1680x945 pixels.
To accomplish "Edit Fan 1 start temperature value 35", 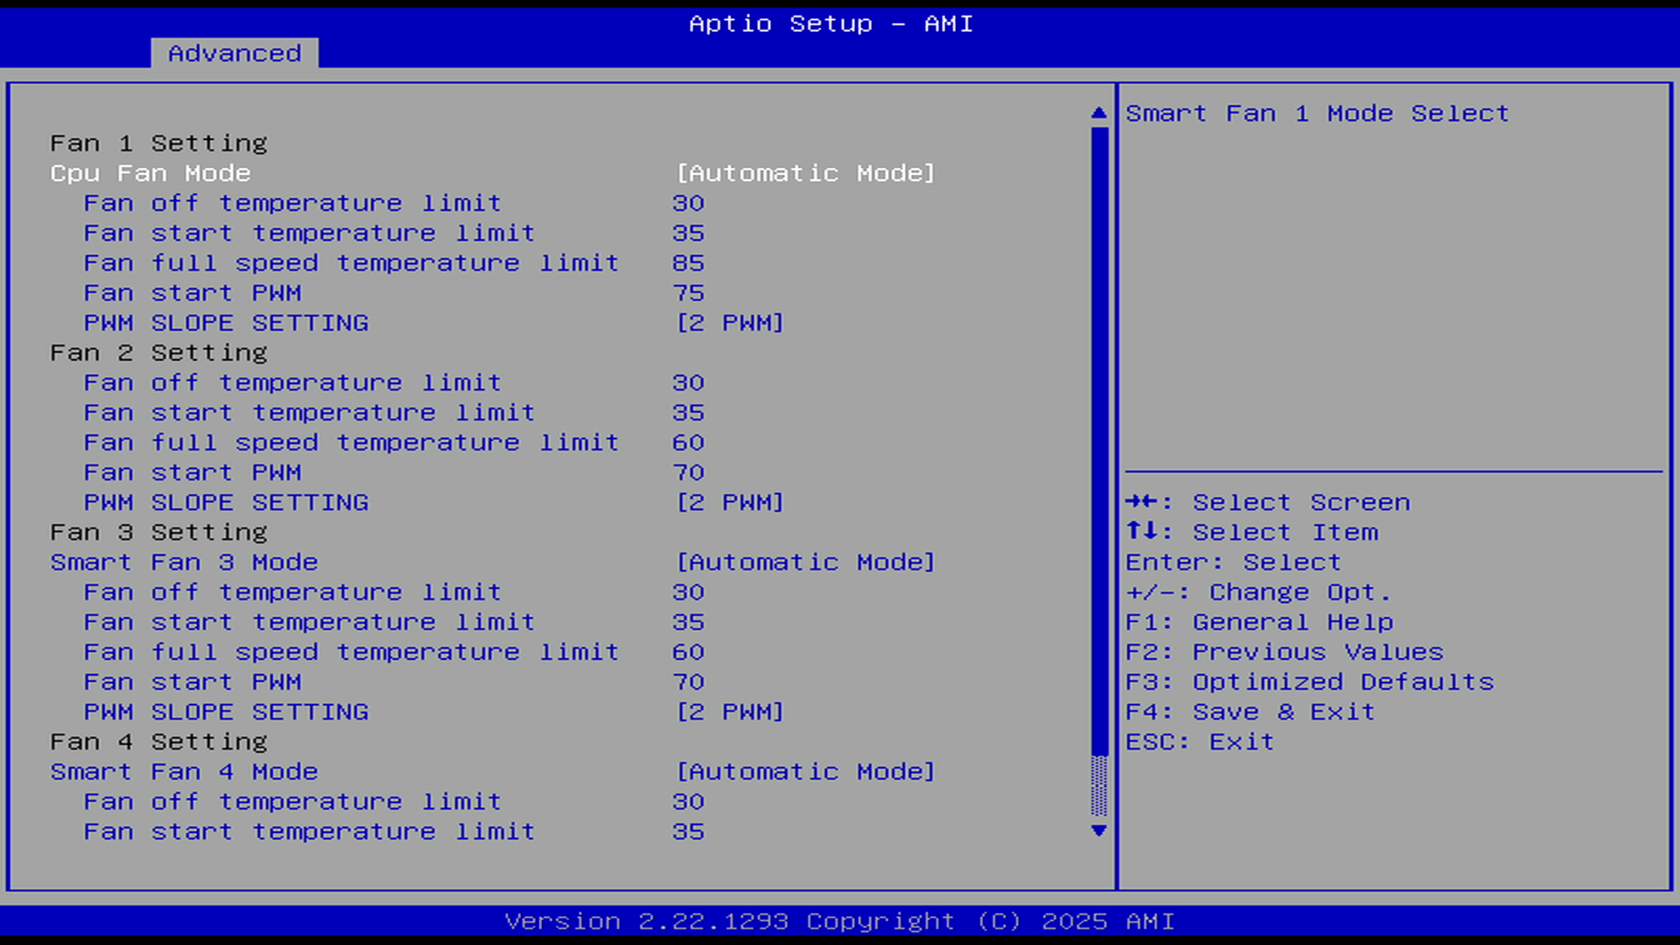I will pyautogui.click(x=688, y=233).
